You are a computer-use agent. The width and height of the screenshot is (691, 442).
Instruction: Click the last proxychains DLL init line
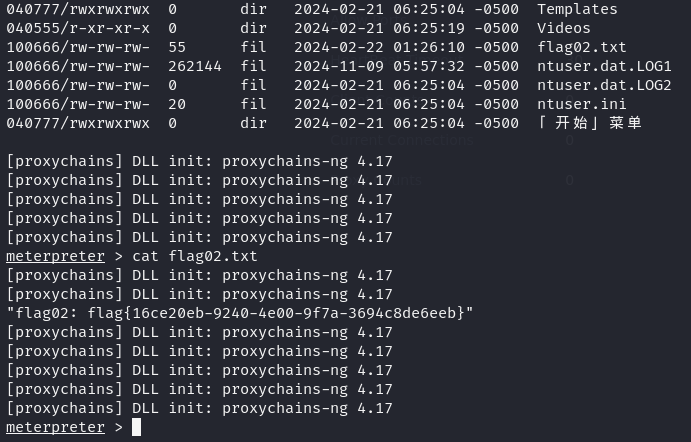pyautogui.click(x=199, y=408)
